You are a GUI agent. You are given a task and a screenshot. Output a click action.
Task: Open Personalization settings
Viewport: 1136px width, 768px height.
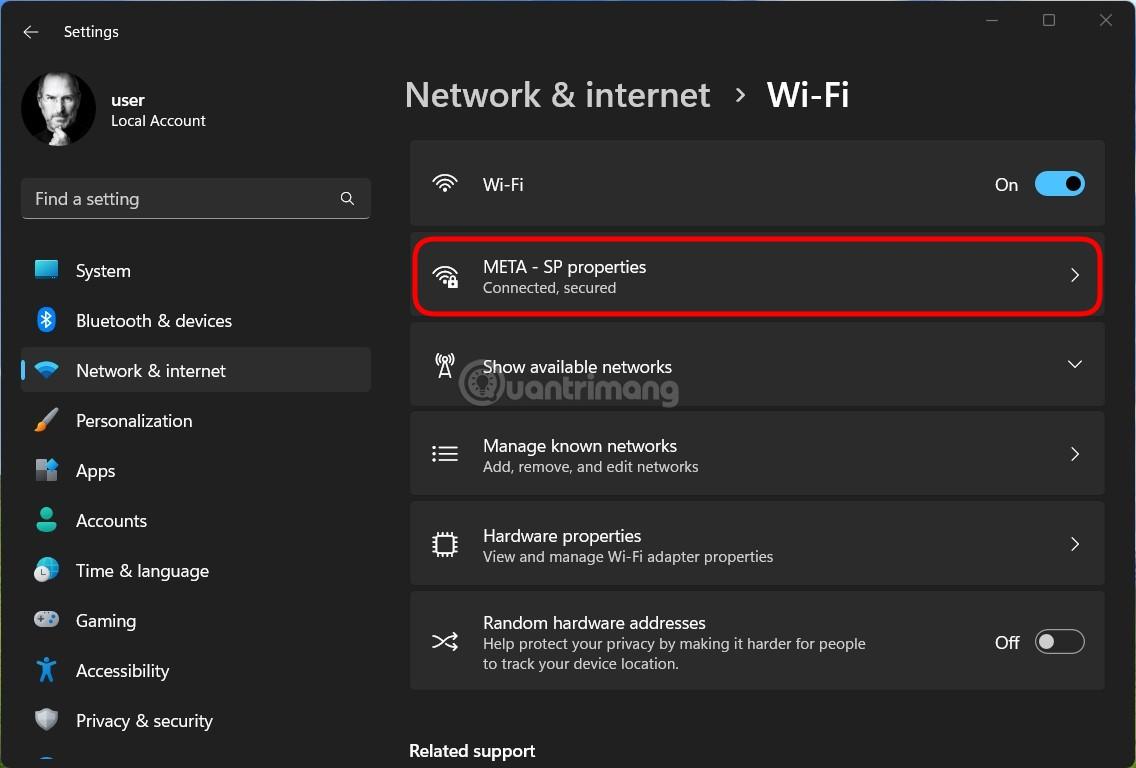(196, 420)
